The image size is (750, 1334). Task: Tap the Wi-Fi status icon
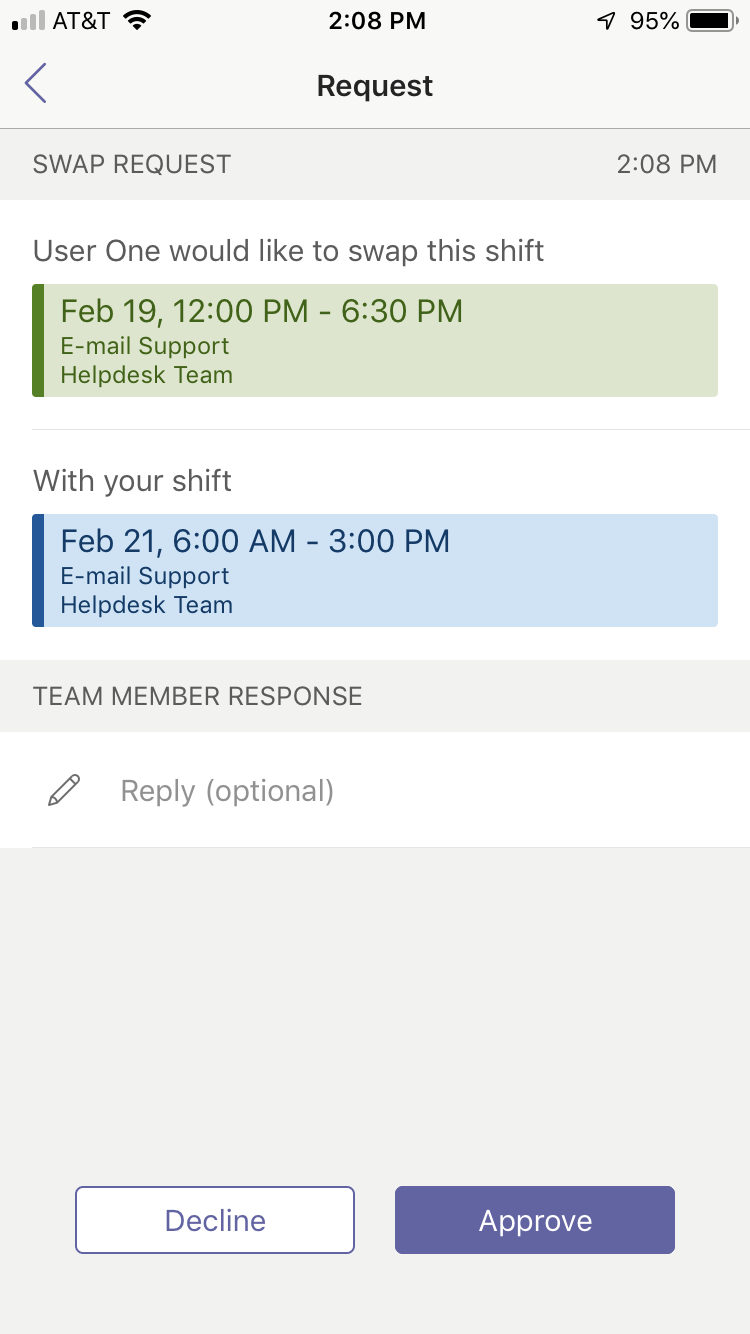(x=137, y=21)
